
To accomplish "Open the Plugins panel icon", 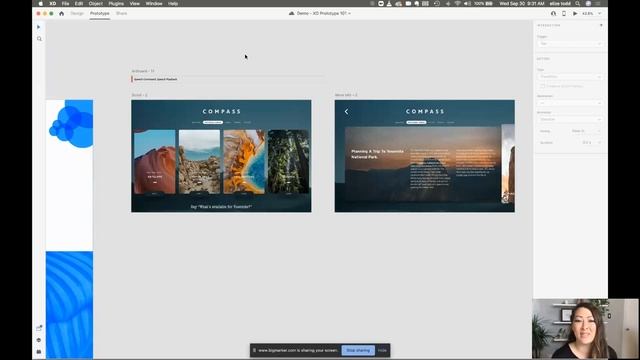I will coord(39,351).
